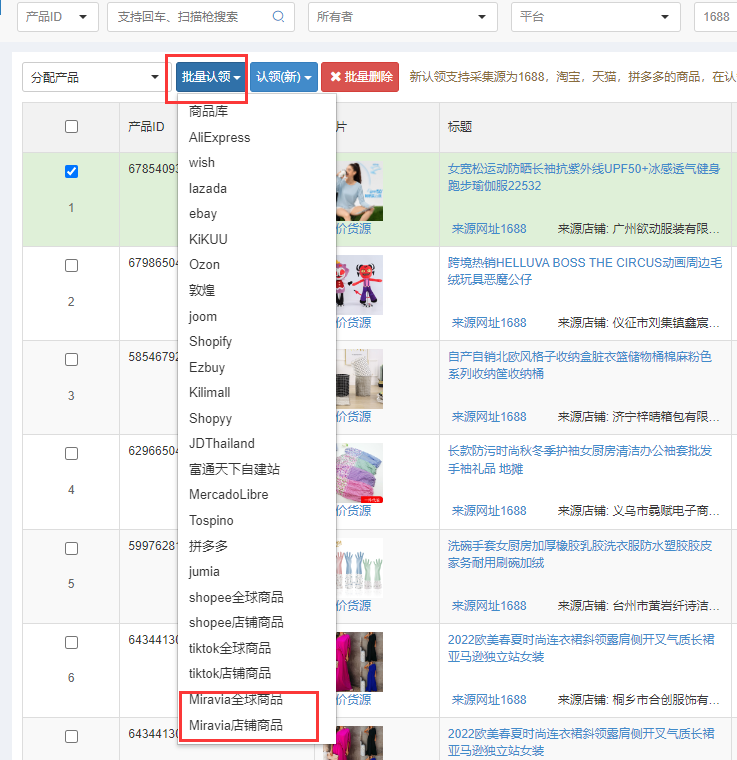
Task: Select Shopyy menu option
Action: pyautogui.click(x=210, y=418)
